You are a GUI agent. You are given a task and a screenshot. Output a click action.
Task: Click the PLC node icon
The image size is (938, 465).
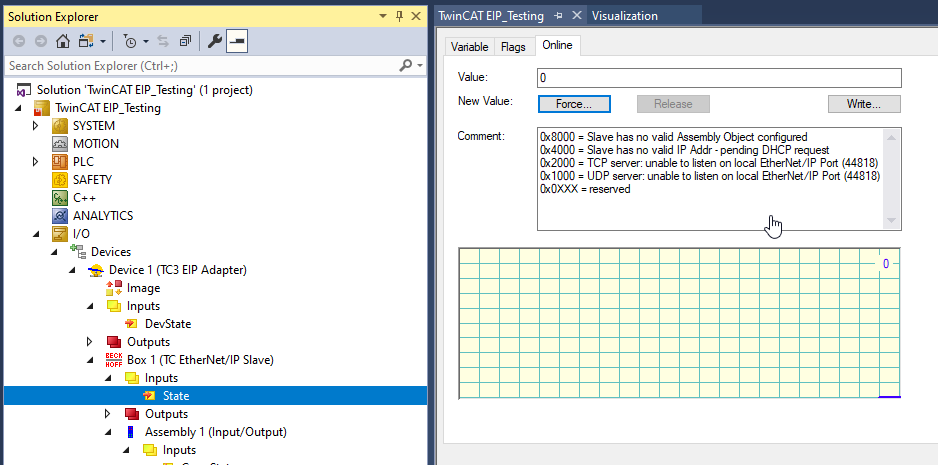(59, 162)
